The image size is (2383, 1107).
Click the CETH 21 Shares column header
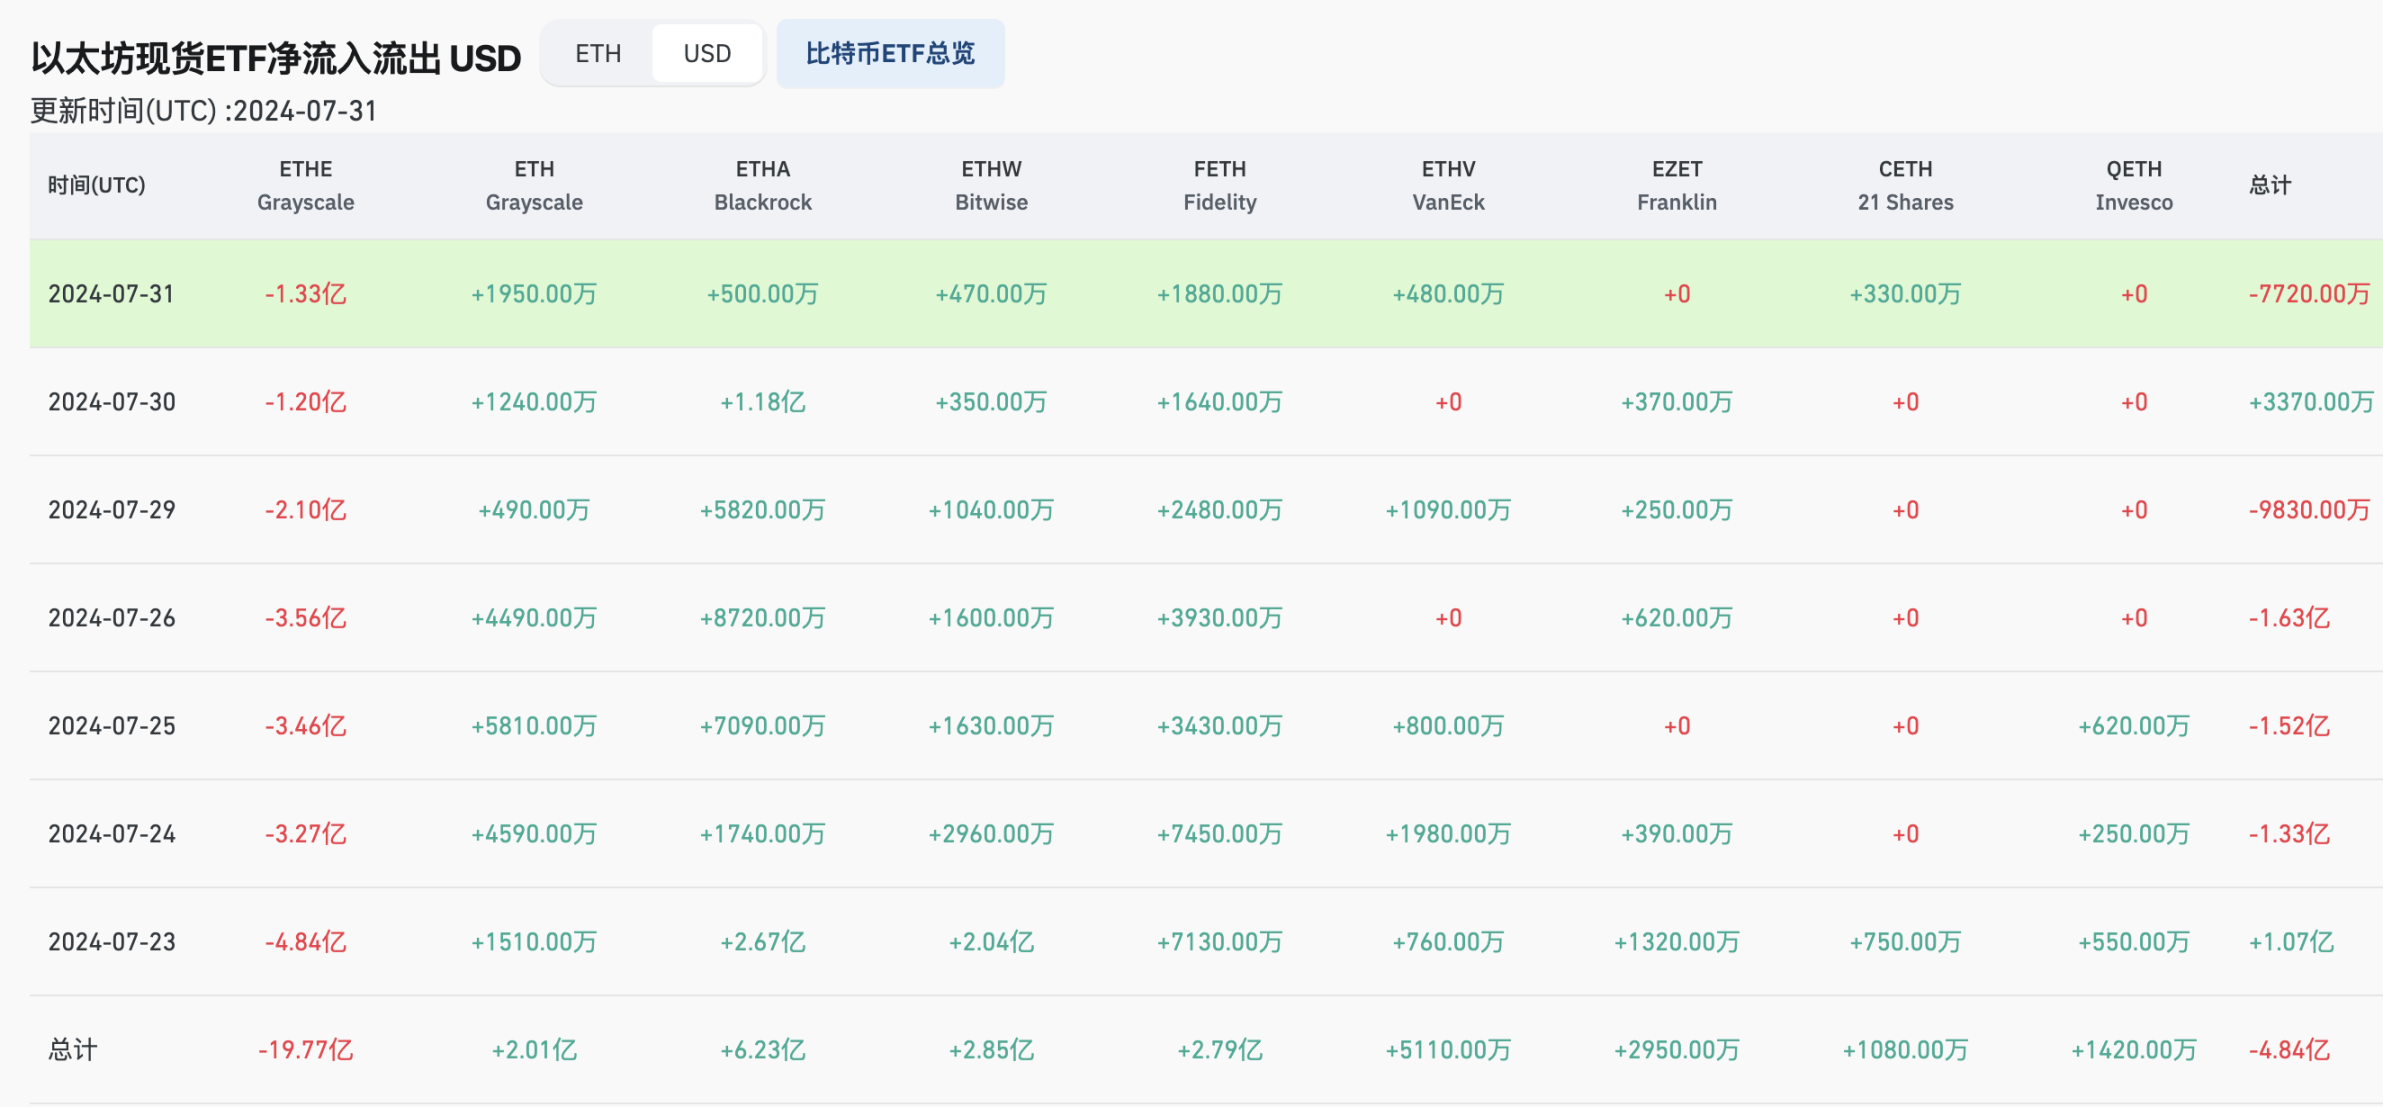tap(1904, 185)
